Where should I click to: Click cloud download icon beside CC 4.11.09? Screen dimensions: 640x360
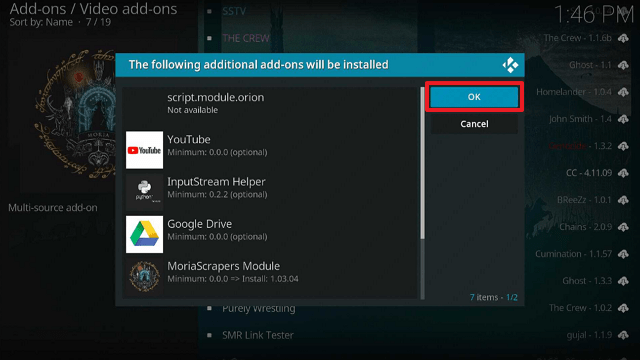623,173
